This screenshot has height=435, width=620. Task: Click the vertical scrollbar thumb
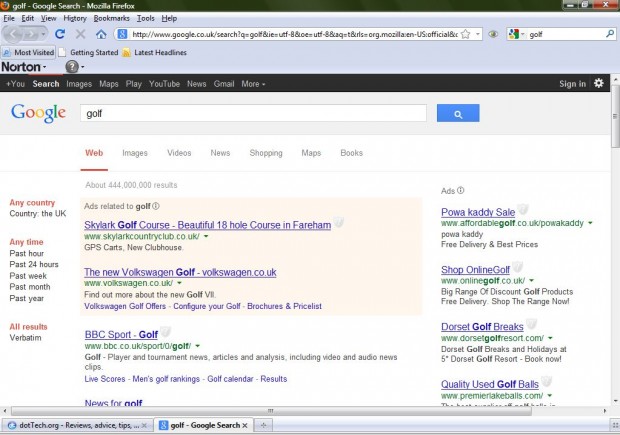tap(615, 115)
